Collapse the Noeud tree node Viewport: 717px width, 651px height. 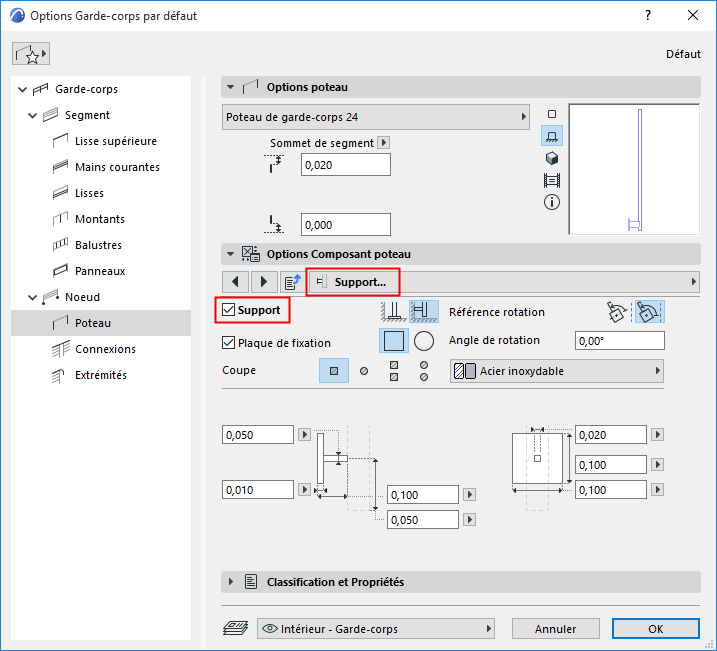[x=32, y=298]
